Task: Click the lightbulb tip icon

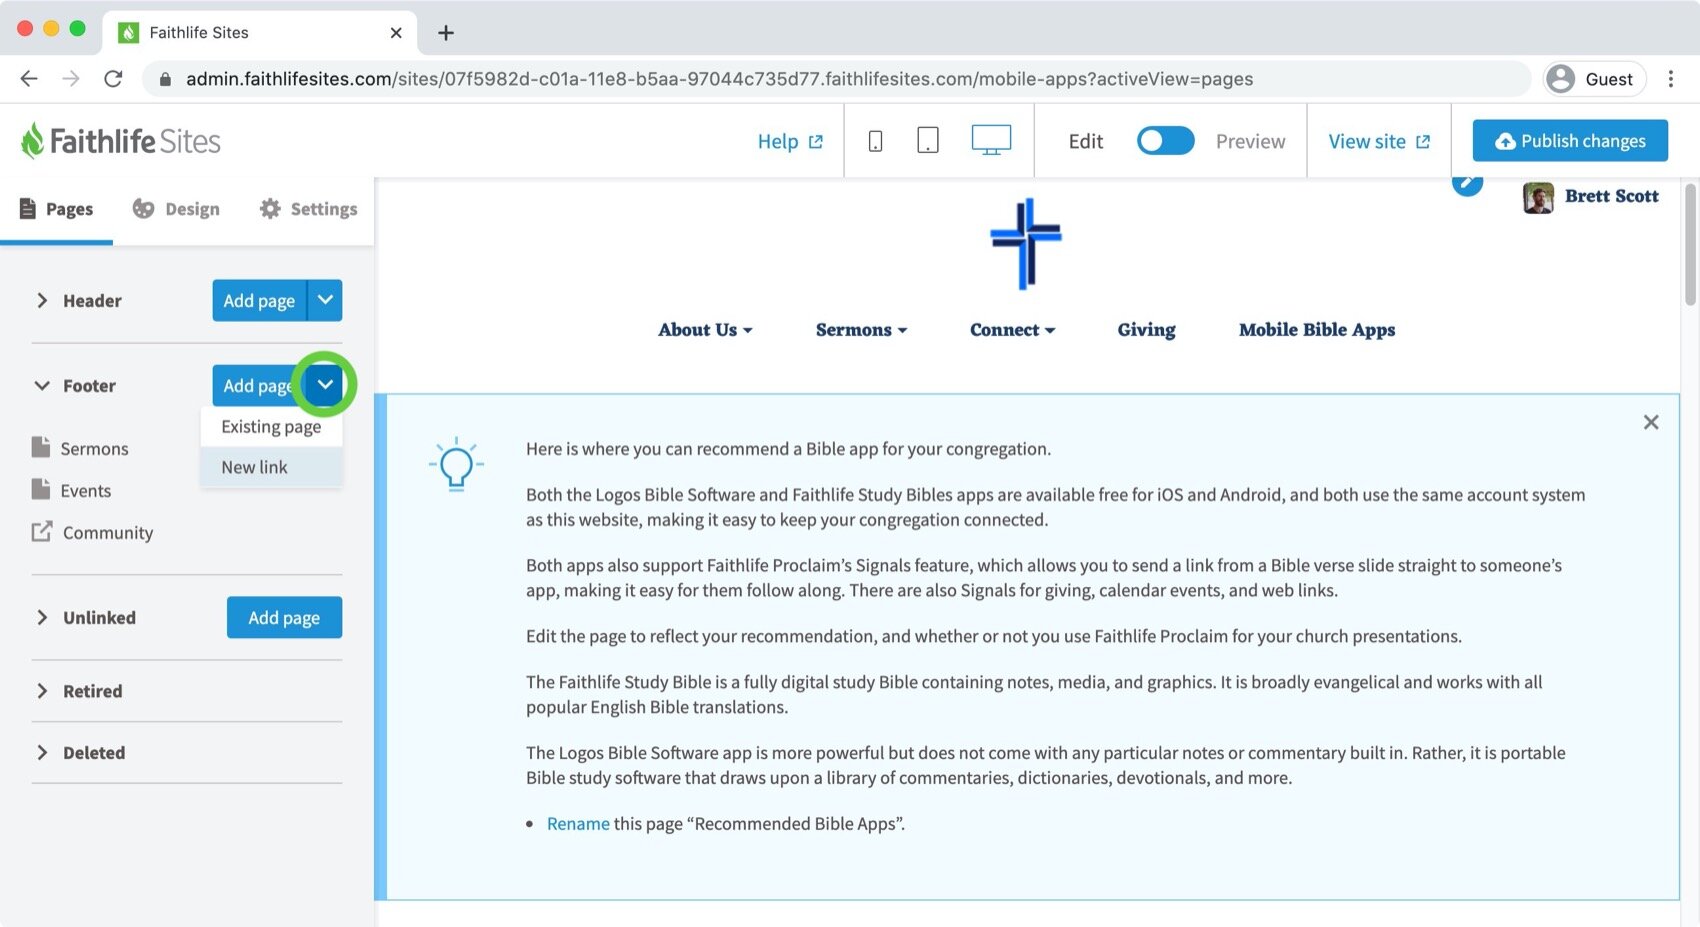Action: tap(456, 464)
